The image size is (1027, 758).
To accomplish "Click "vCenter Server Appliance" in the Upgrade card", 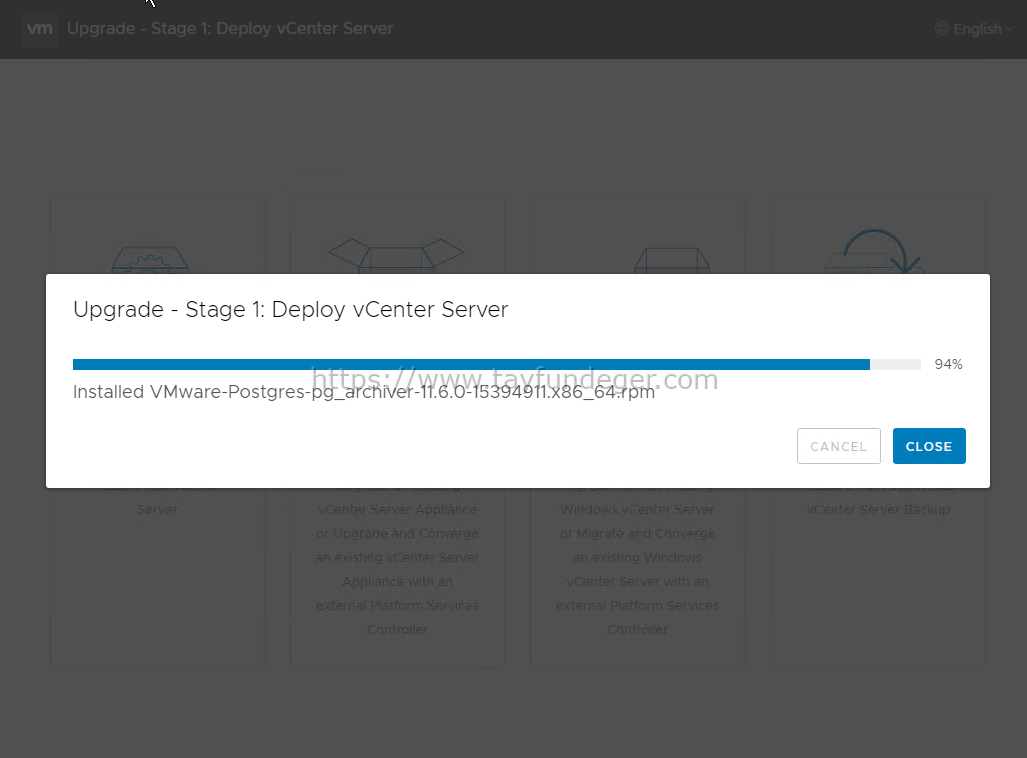I will 398,510.
